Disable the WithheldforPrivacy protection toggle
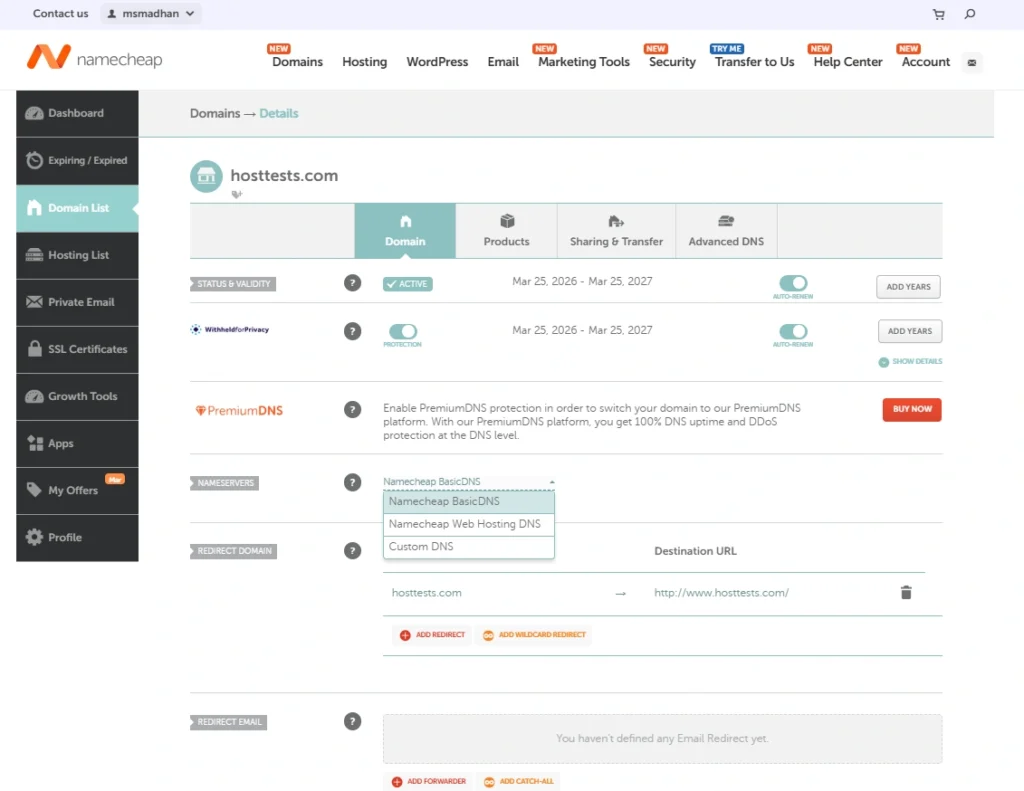The image size is (1024, 791). 402,331
